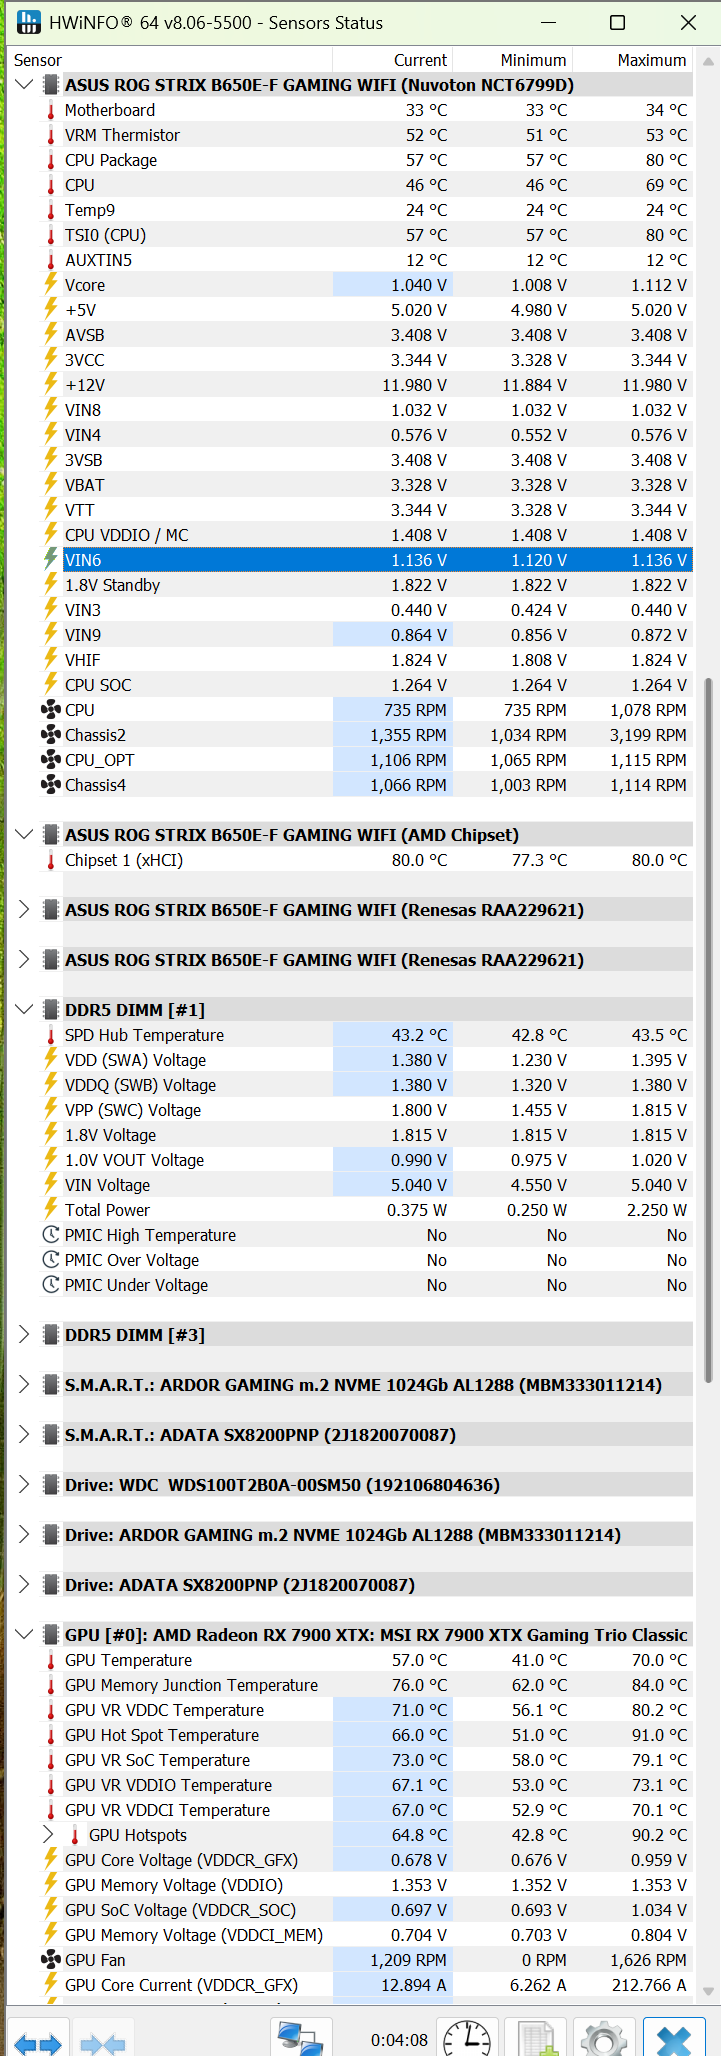Viewport: 721px width, 2056px height.
Task: Collapse the AMD Radeon RX 7900 XTX group
Action: [x=25, y=1634]
